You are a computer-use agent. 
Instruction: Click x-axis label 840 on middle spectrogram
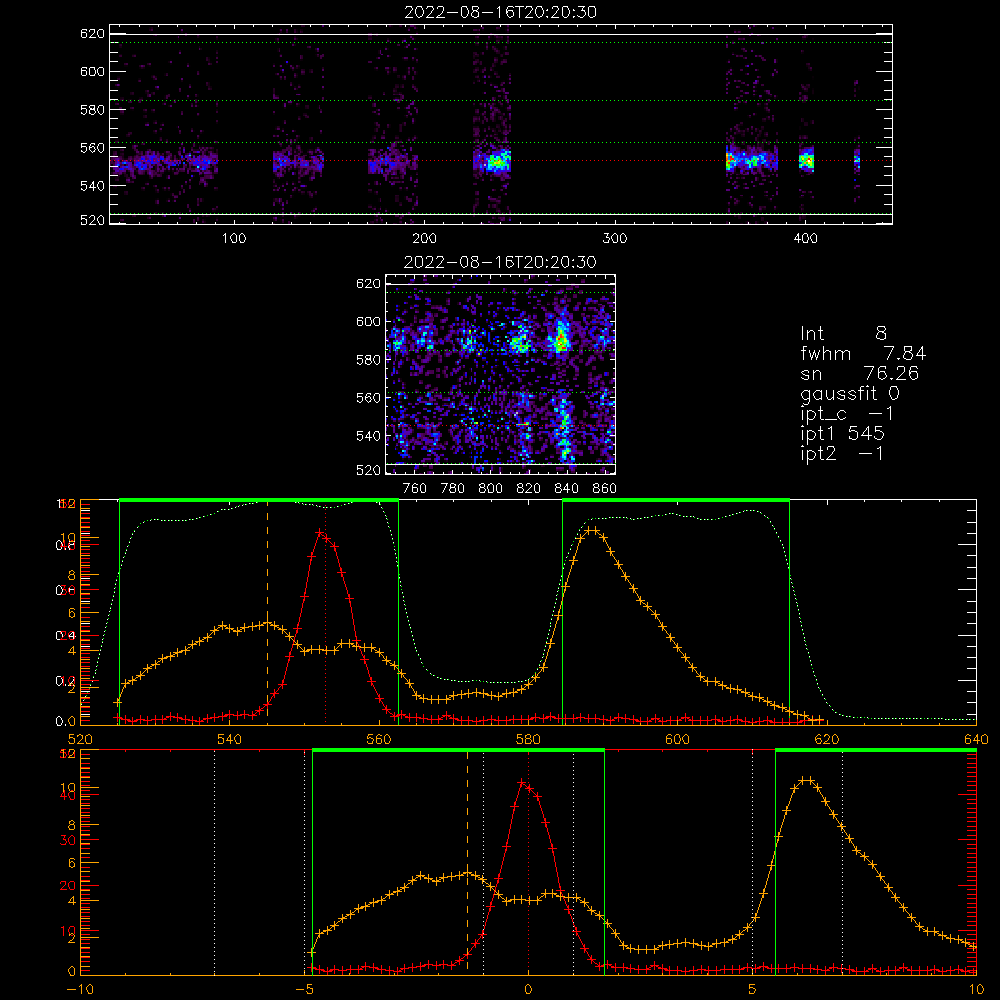pyautogui.click(x=566, y=489)
